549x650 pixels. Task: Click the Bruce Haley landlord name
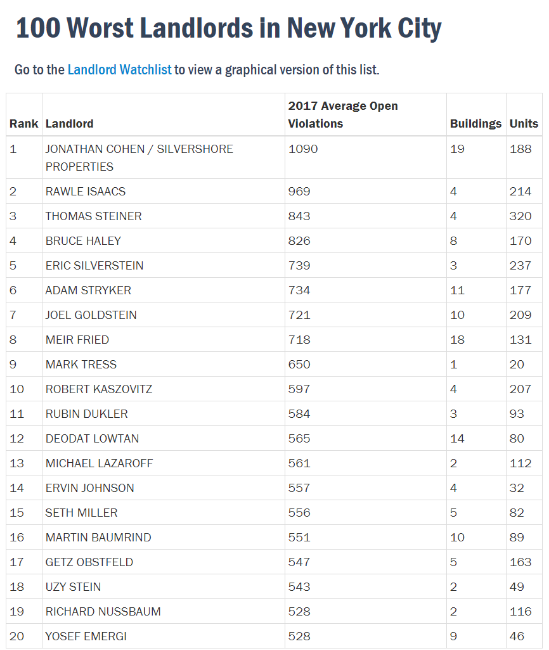point(83,241)
